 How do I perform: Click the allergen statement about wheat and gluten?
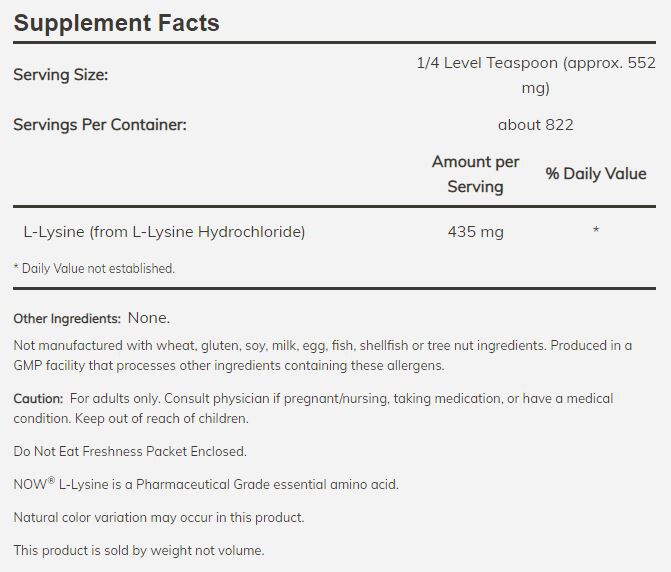(x=270, y=345)
